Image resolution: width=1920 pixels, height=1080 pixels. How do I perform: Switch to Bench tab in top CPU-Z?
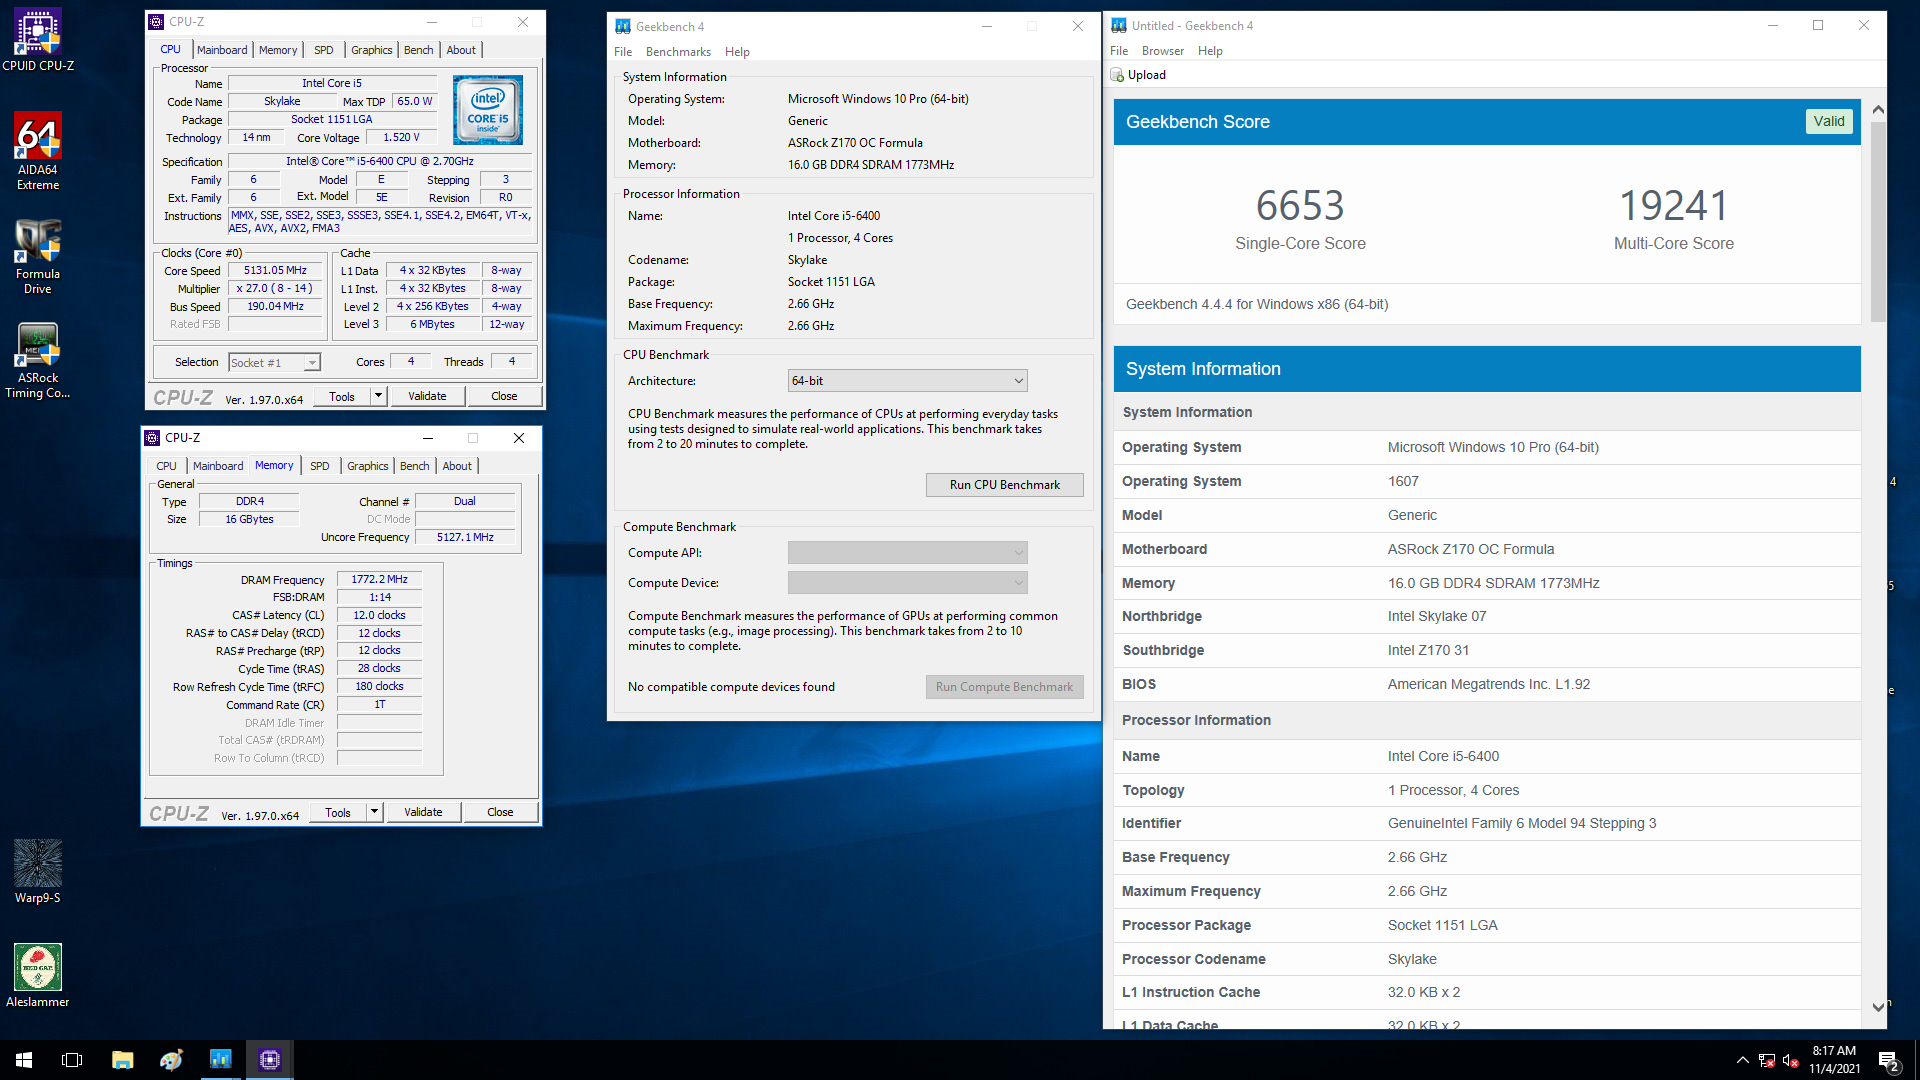pyautogui.click(x=419, y=50)
